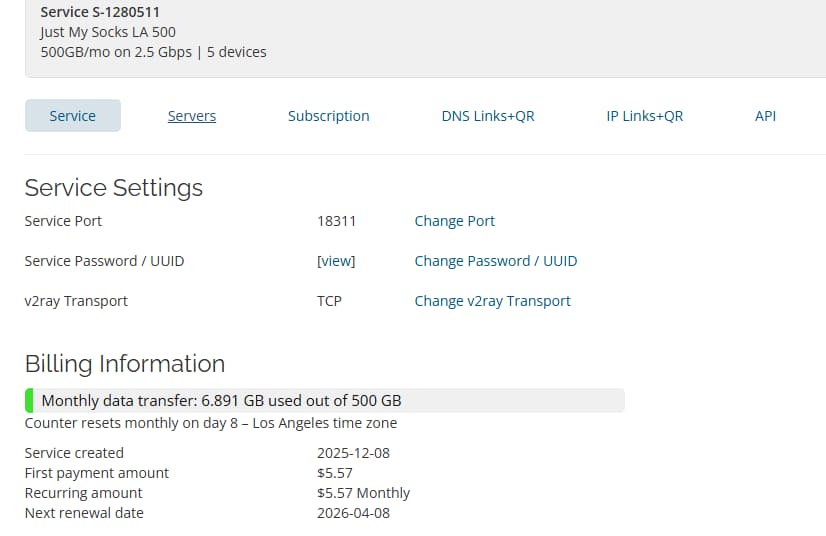Open the IP Links+QR tab
826x536 pixels.
click(x=644, y=116)
